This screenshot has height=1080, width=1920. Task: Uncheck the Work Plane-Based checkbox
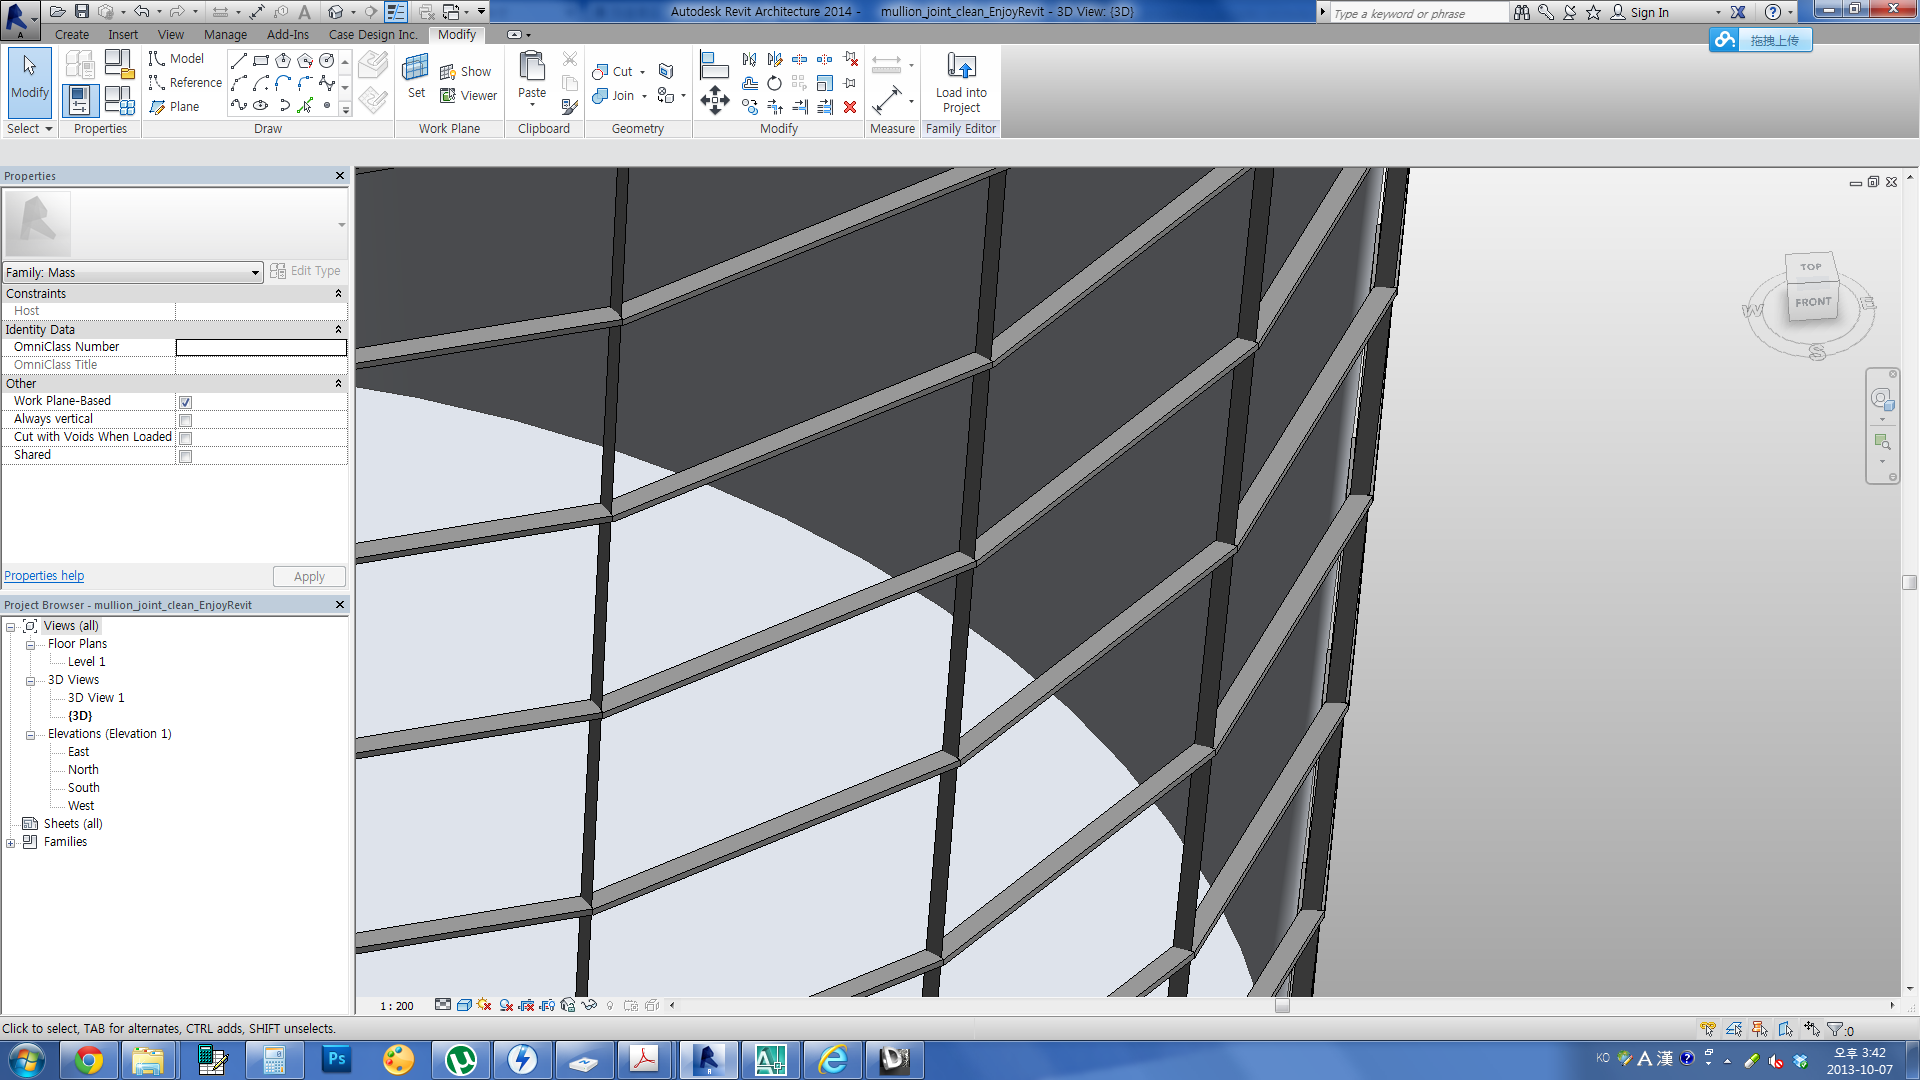(186, 402)
